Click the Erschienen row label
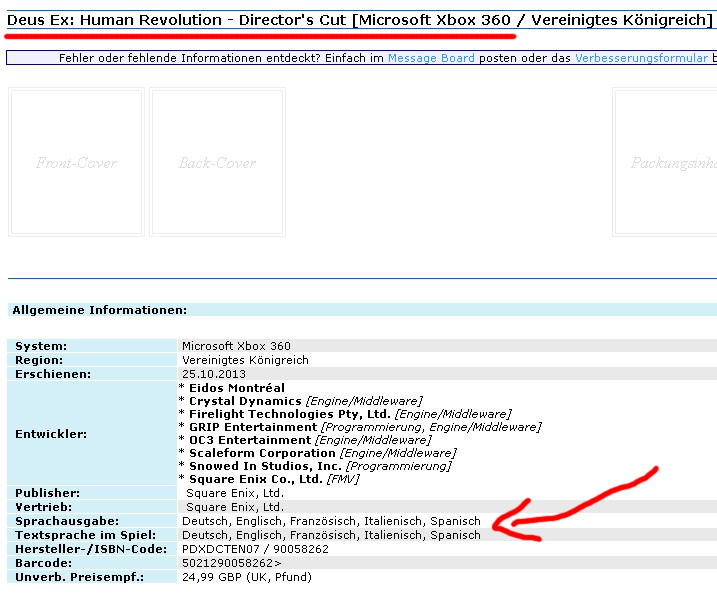 tap(53, 374)
